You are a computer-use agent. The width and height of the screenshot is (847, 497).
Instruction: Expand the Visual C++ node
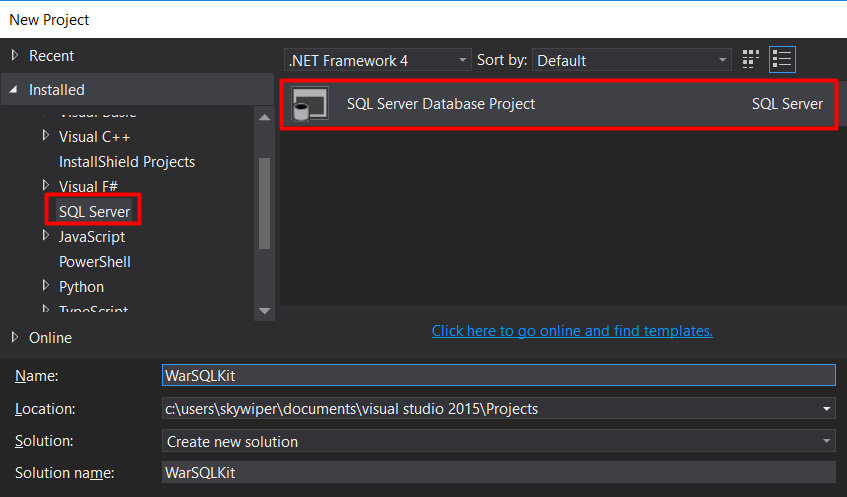coord(46,136)
